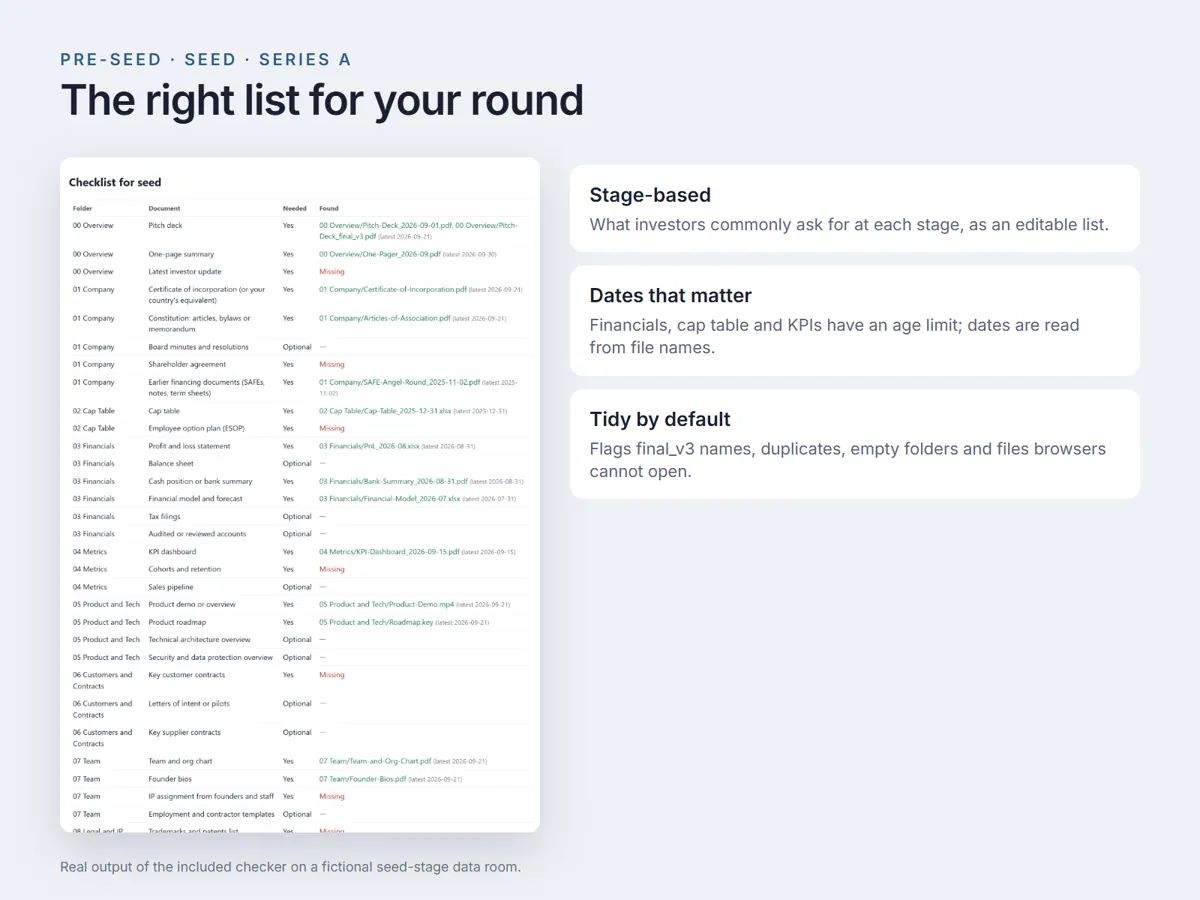
Task: Open the Pitch-Deck_2026-09-01.pdf file link
Action: pos(385,226)
